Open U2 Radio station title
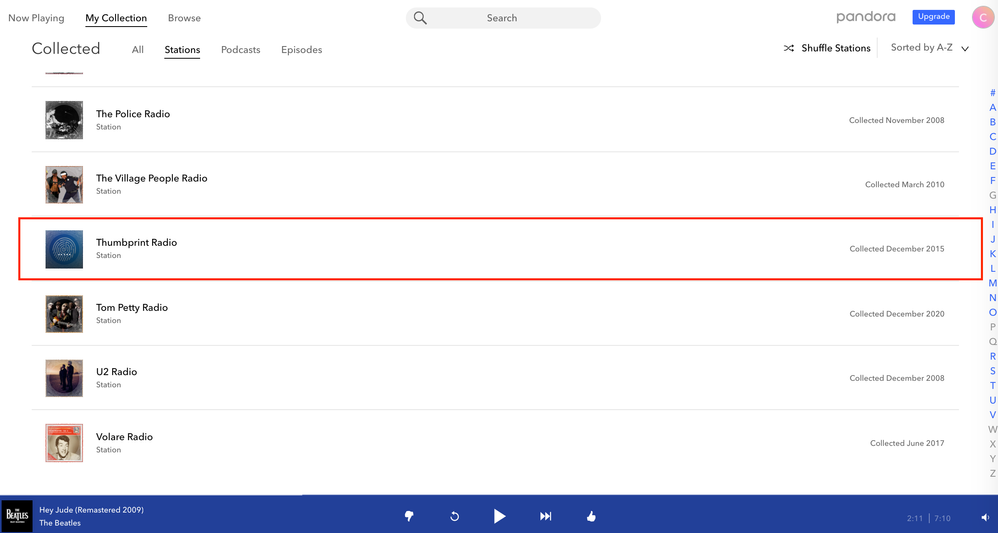998x533 pixels. point(116,372)
